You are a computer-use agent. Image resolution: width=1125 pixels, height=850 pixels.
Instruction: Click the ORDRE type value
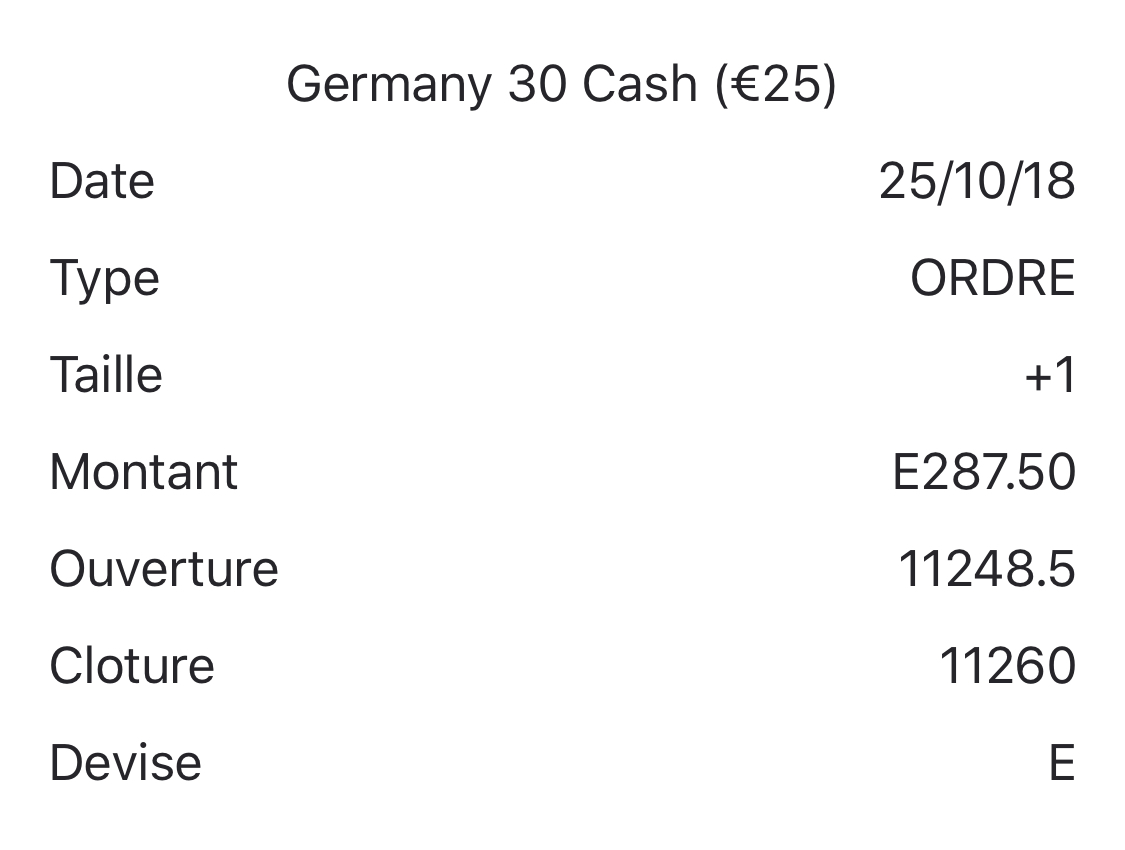click(x=992, y=279)
